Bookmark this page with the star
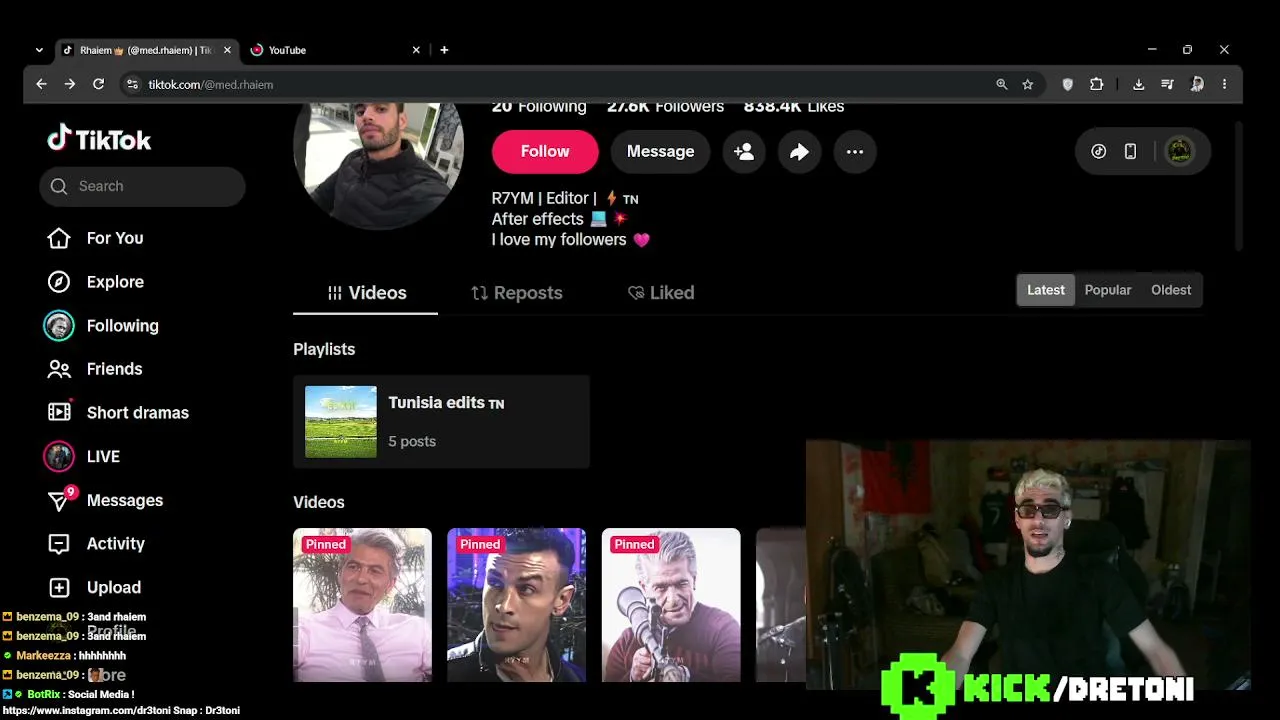1280x720 pixels. [1027, 84]
